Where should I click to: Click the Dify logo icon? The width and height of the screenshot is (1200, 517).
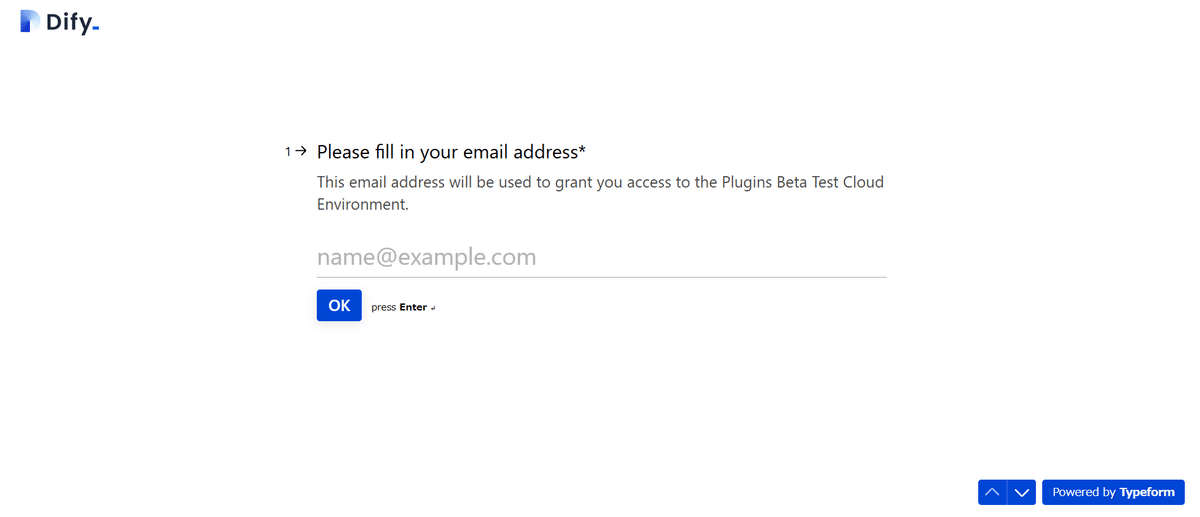pos(30,21)
